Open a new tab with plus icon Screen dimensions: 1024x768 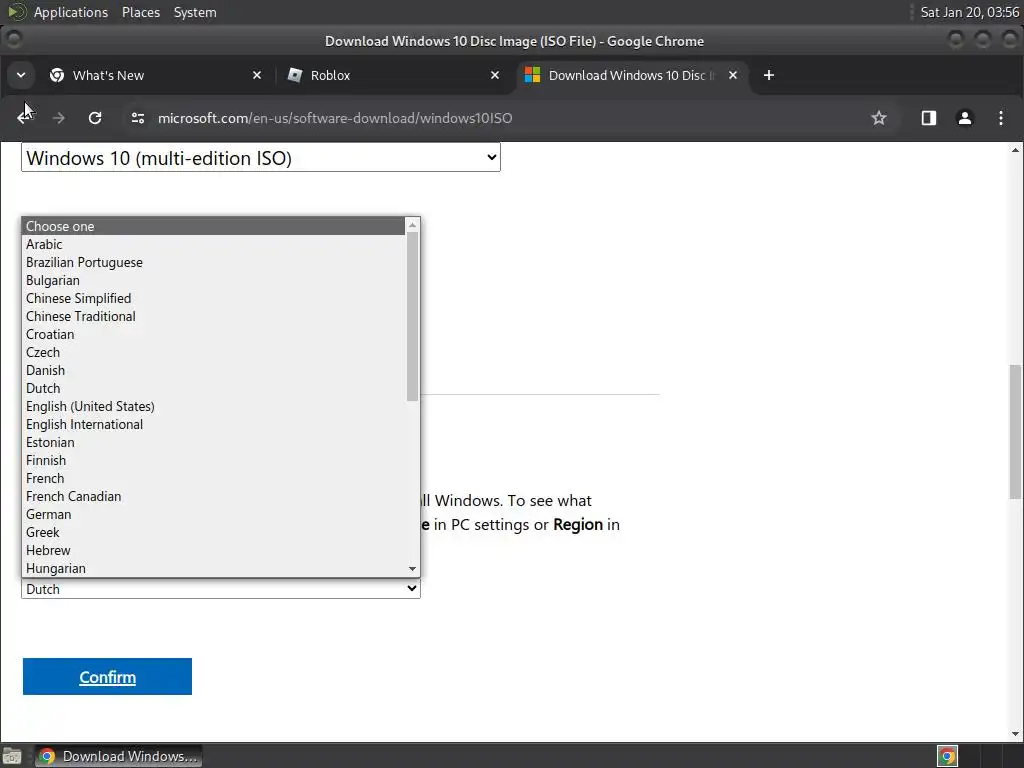pos(769,75)
